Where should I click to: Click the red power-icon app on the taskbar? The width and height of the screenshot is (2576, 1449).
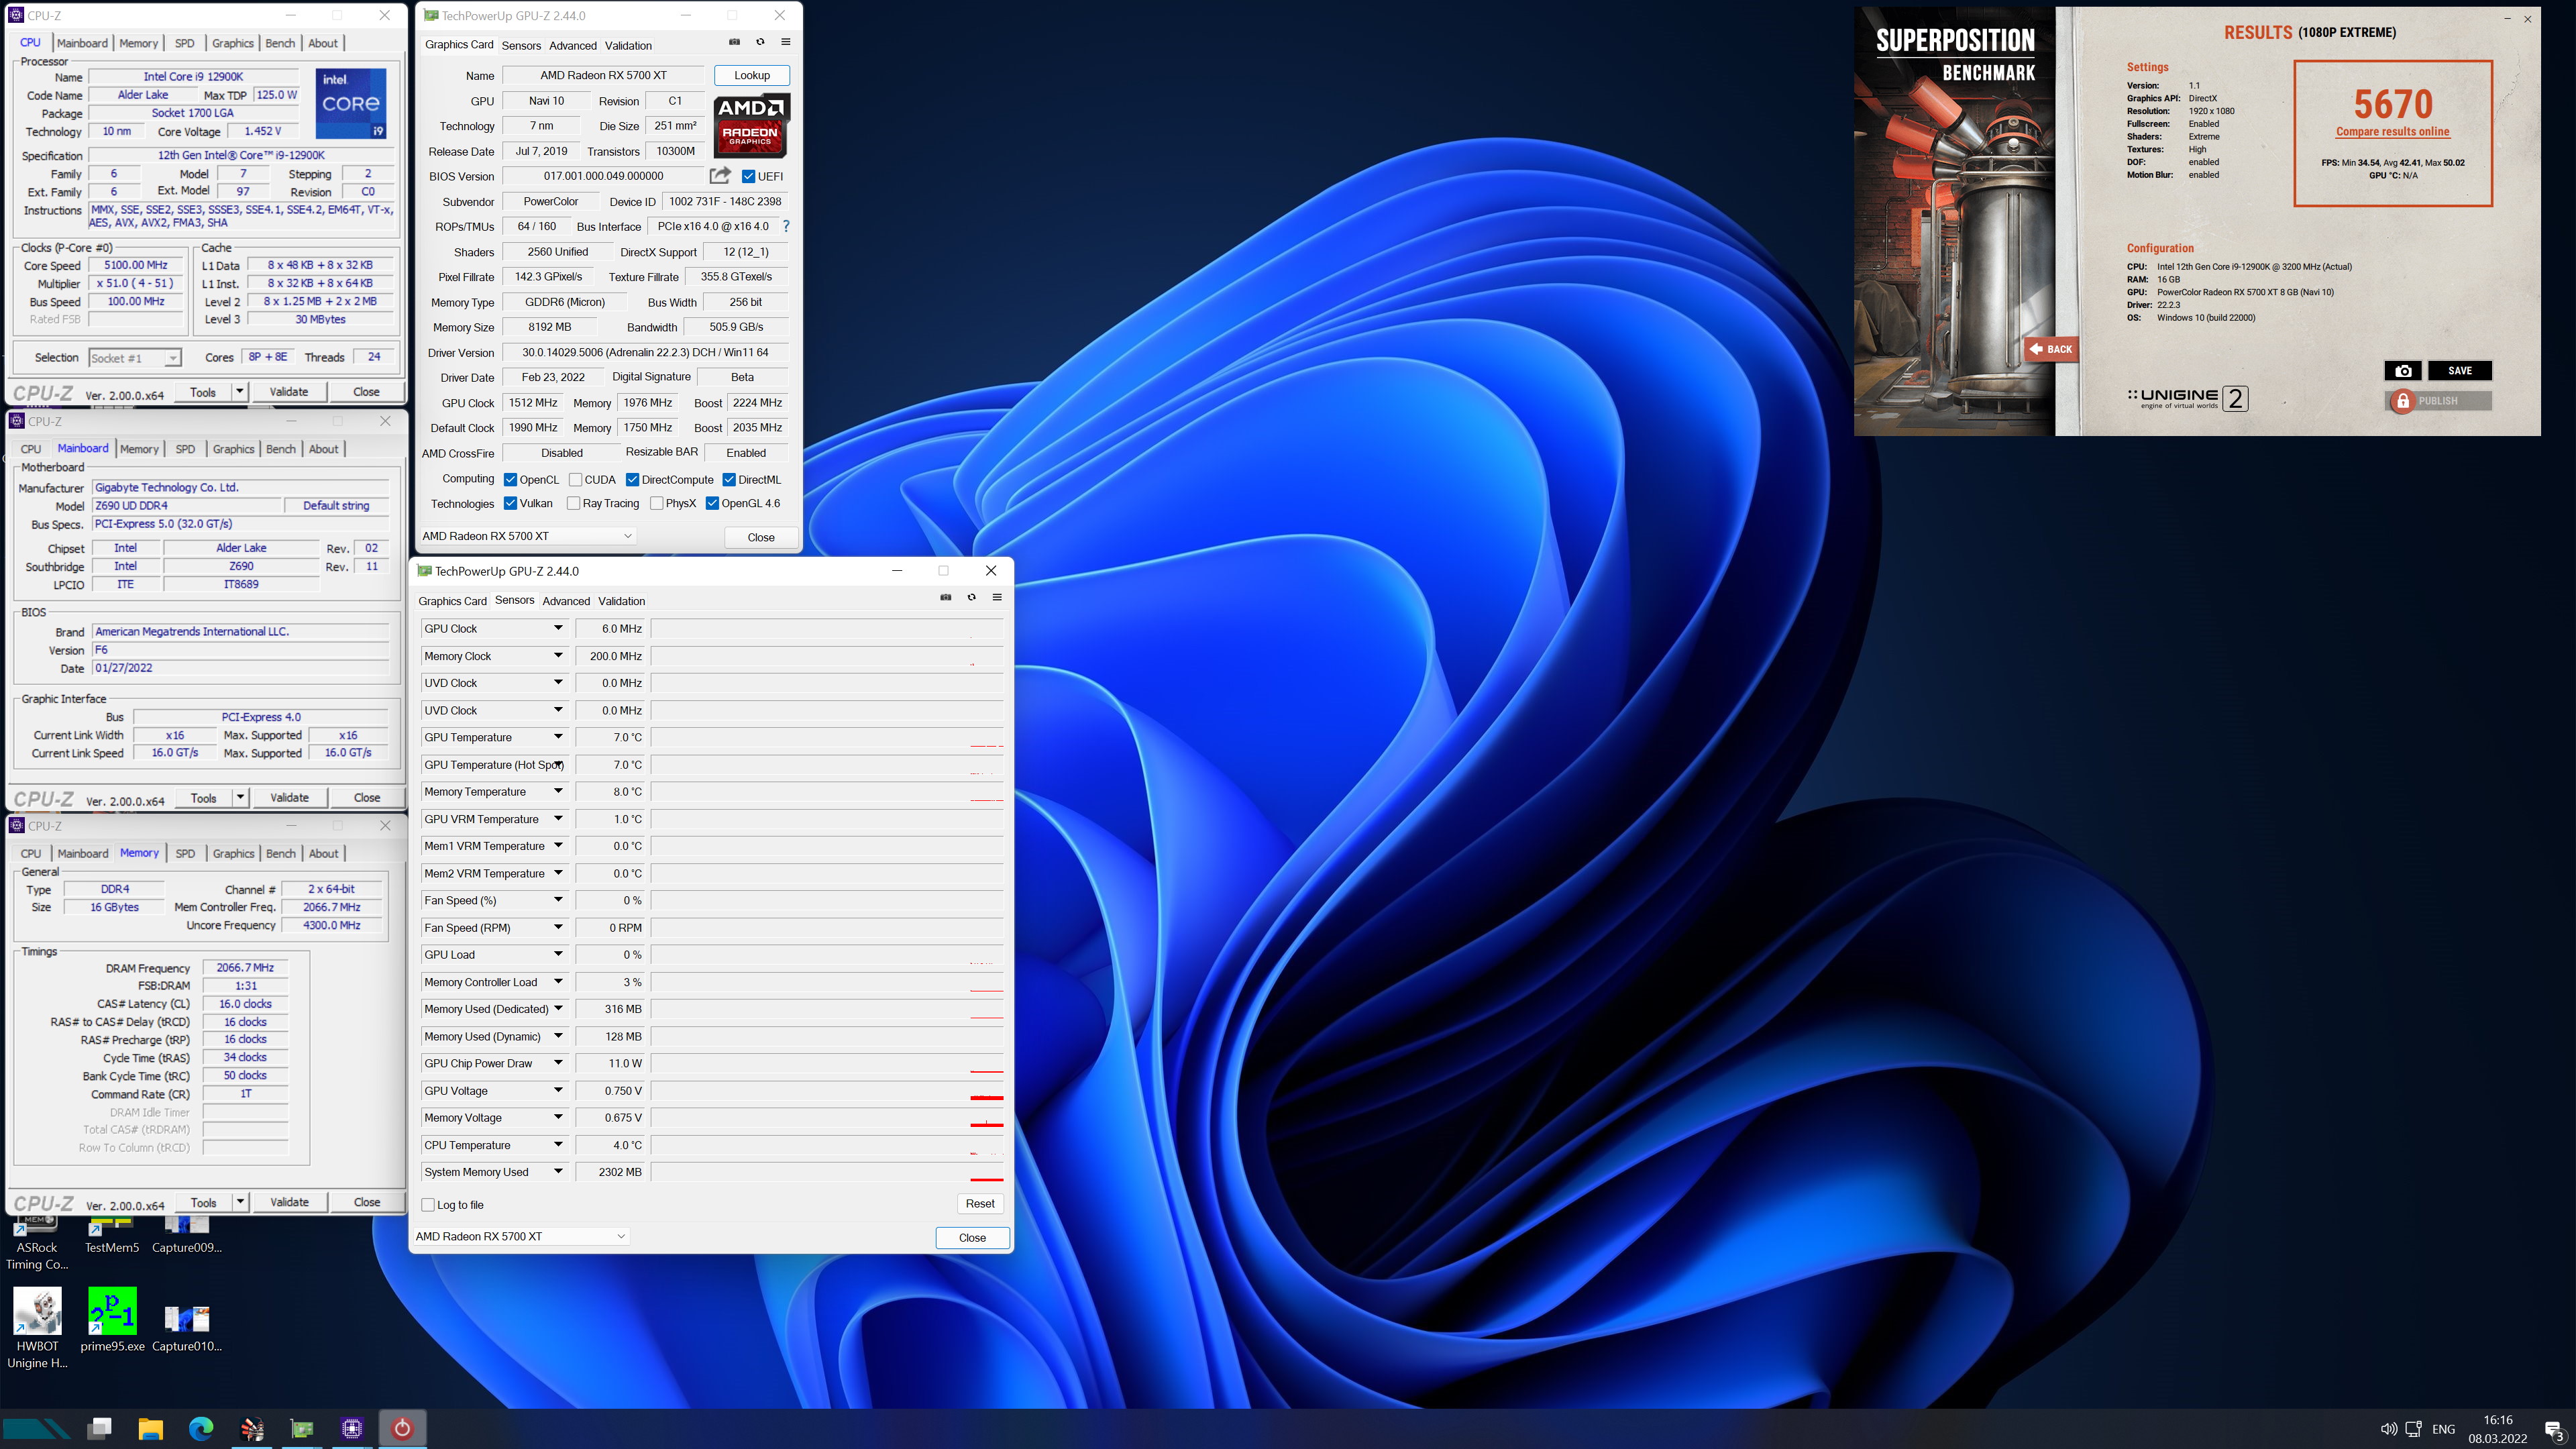point(402,1428)
